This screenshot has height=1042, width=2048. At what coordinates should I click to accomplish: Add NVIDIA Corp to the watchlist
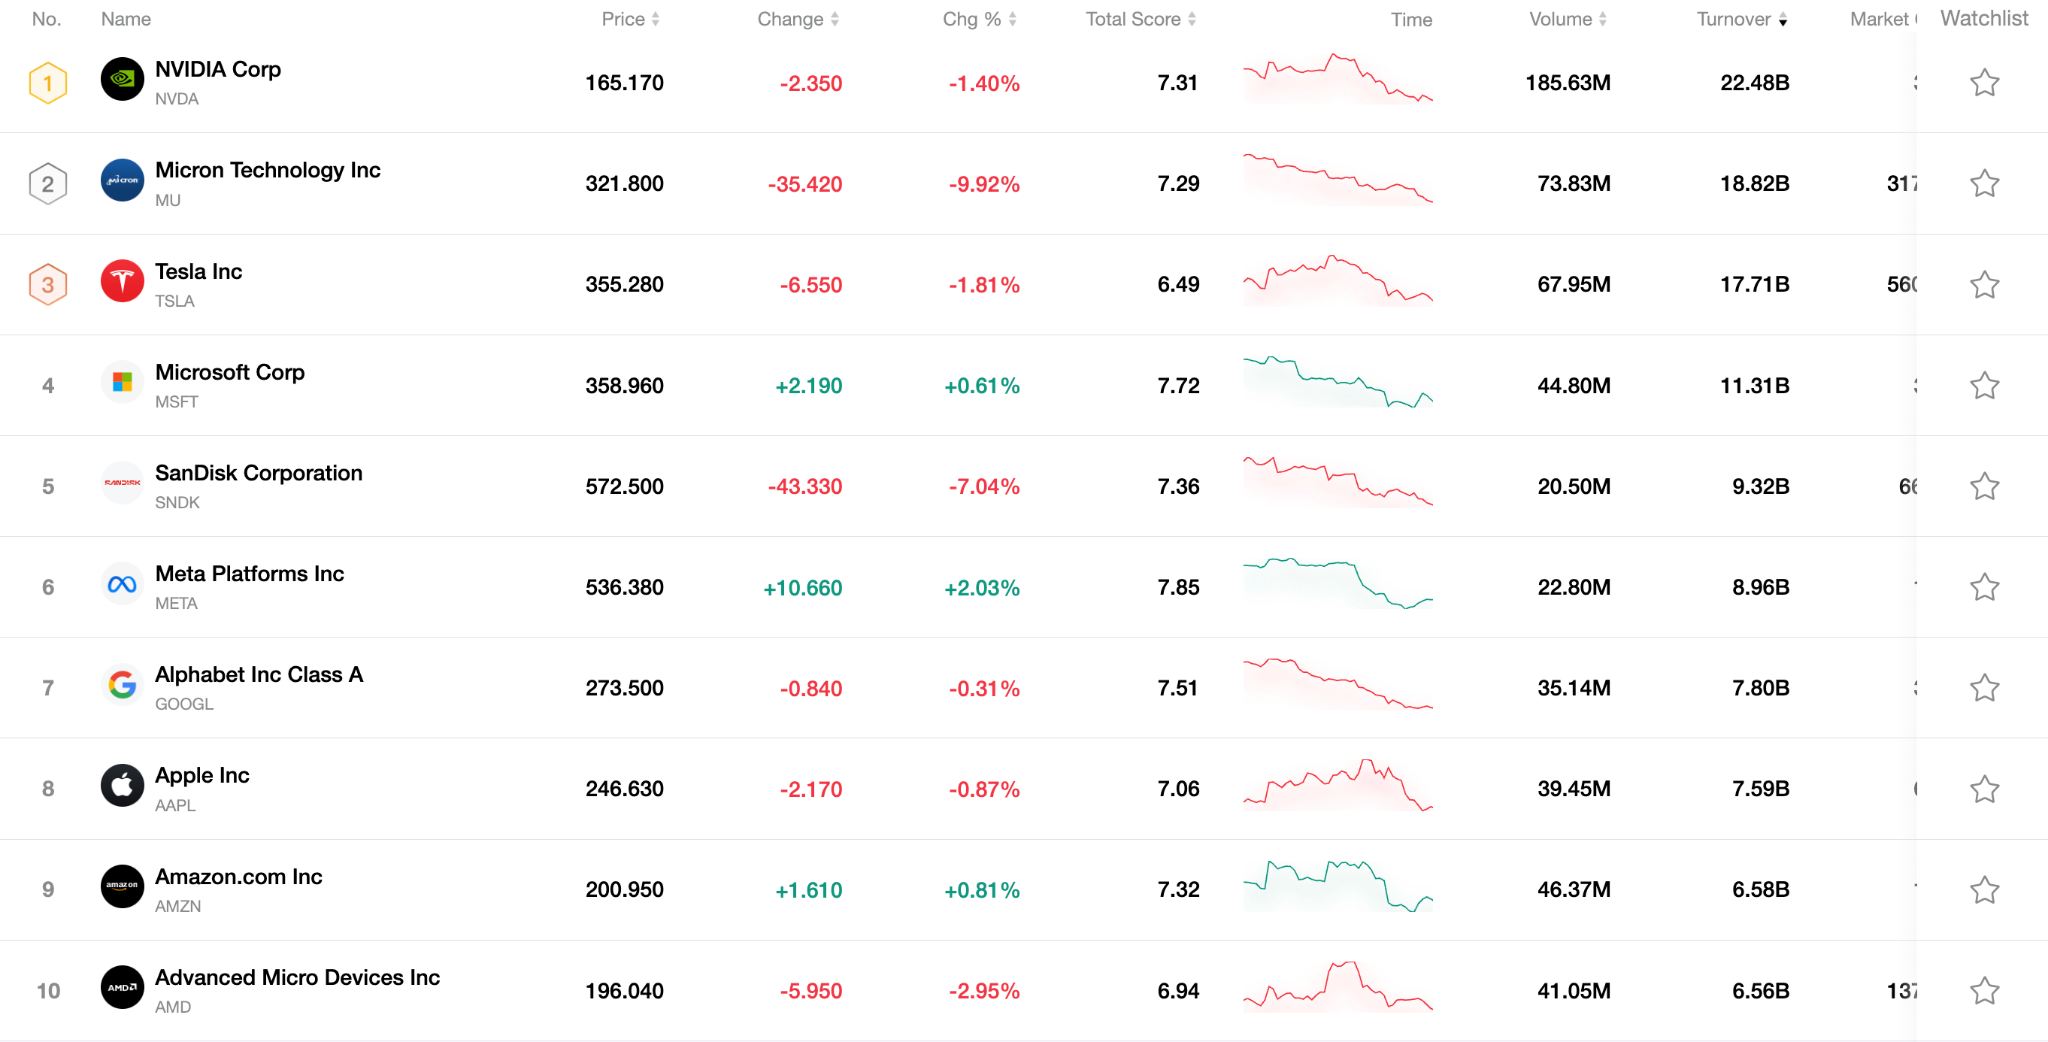click(x=1984, y=82)
